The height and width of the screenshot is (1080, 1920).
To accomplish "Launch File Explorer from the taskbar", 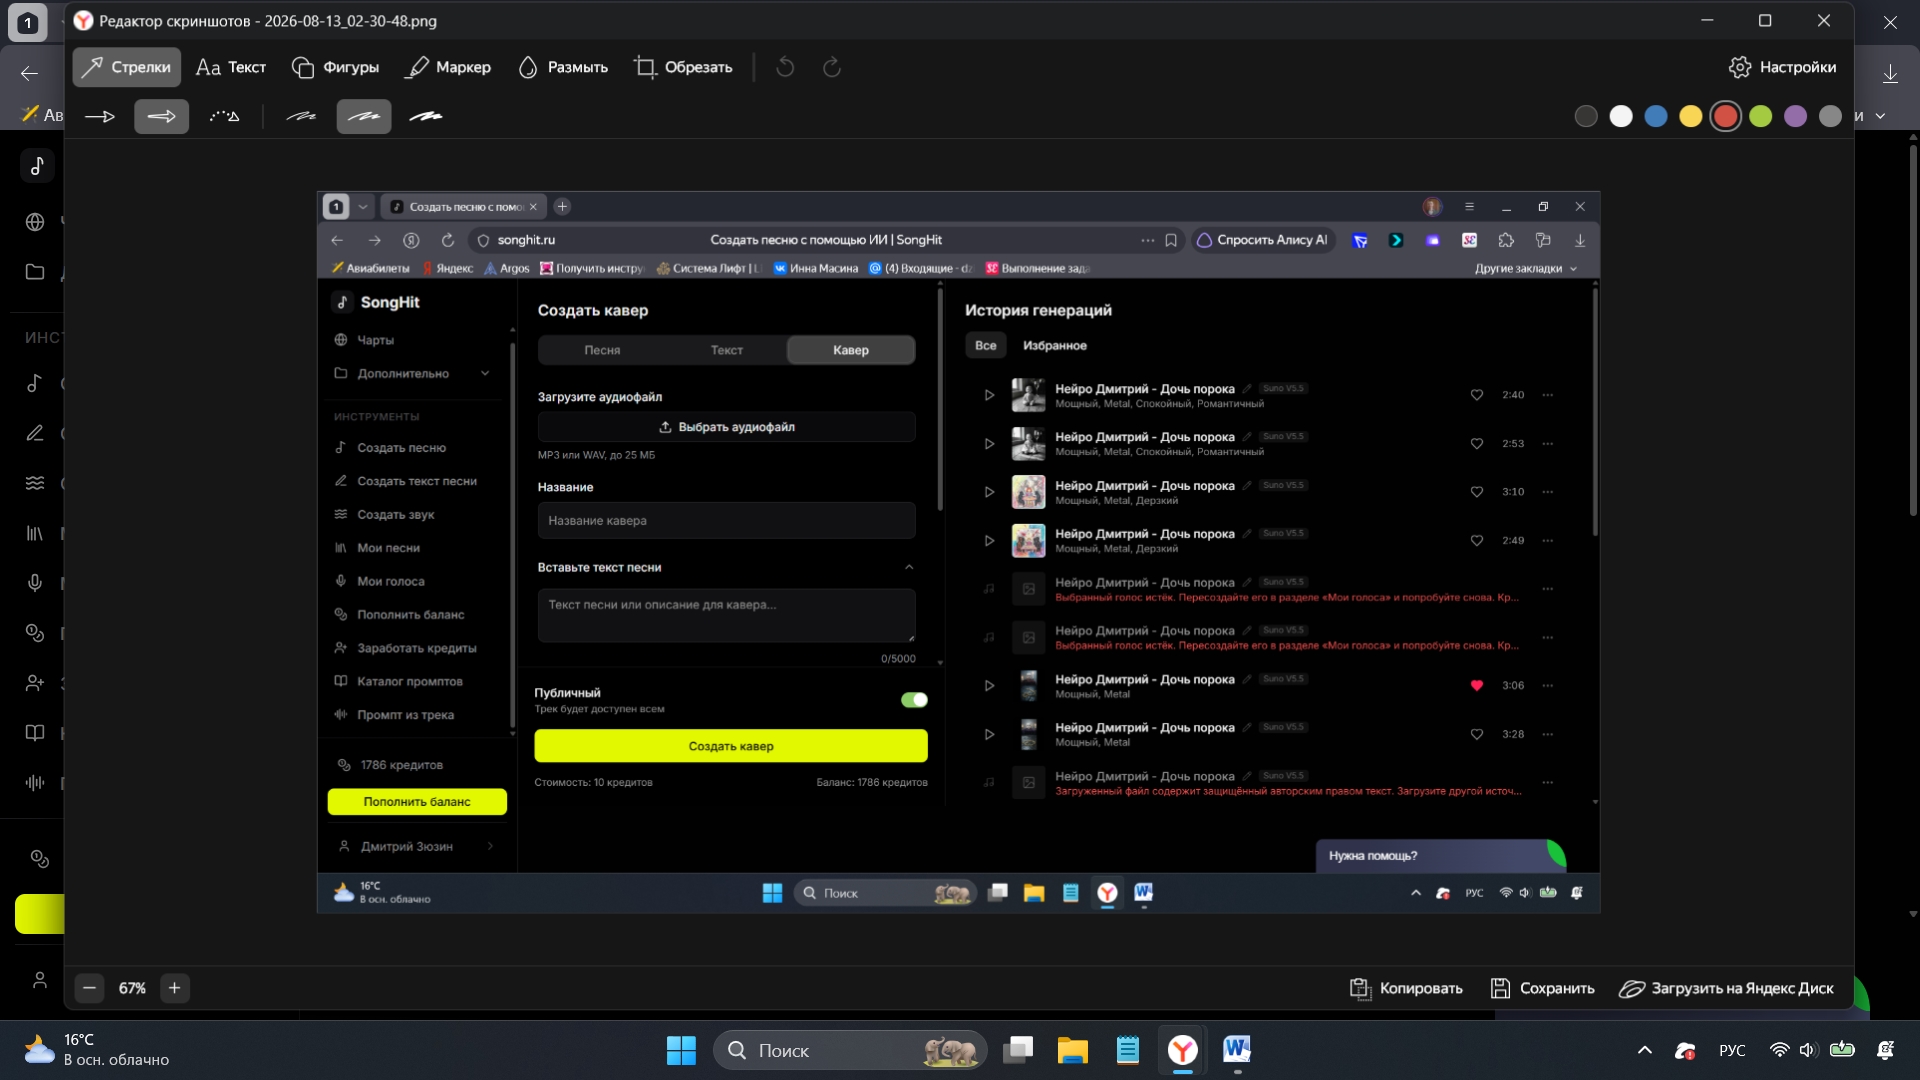I will 1073,1050.
